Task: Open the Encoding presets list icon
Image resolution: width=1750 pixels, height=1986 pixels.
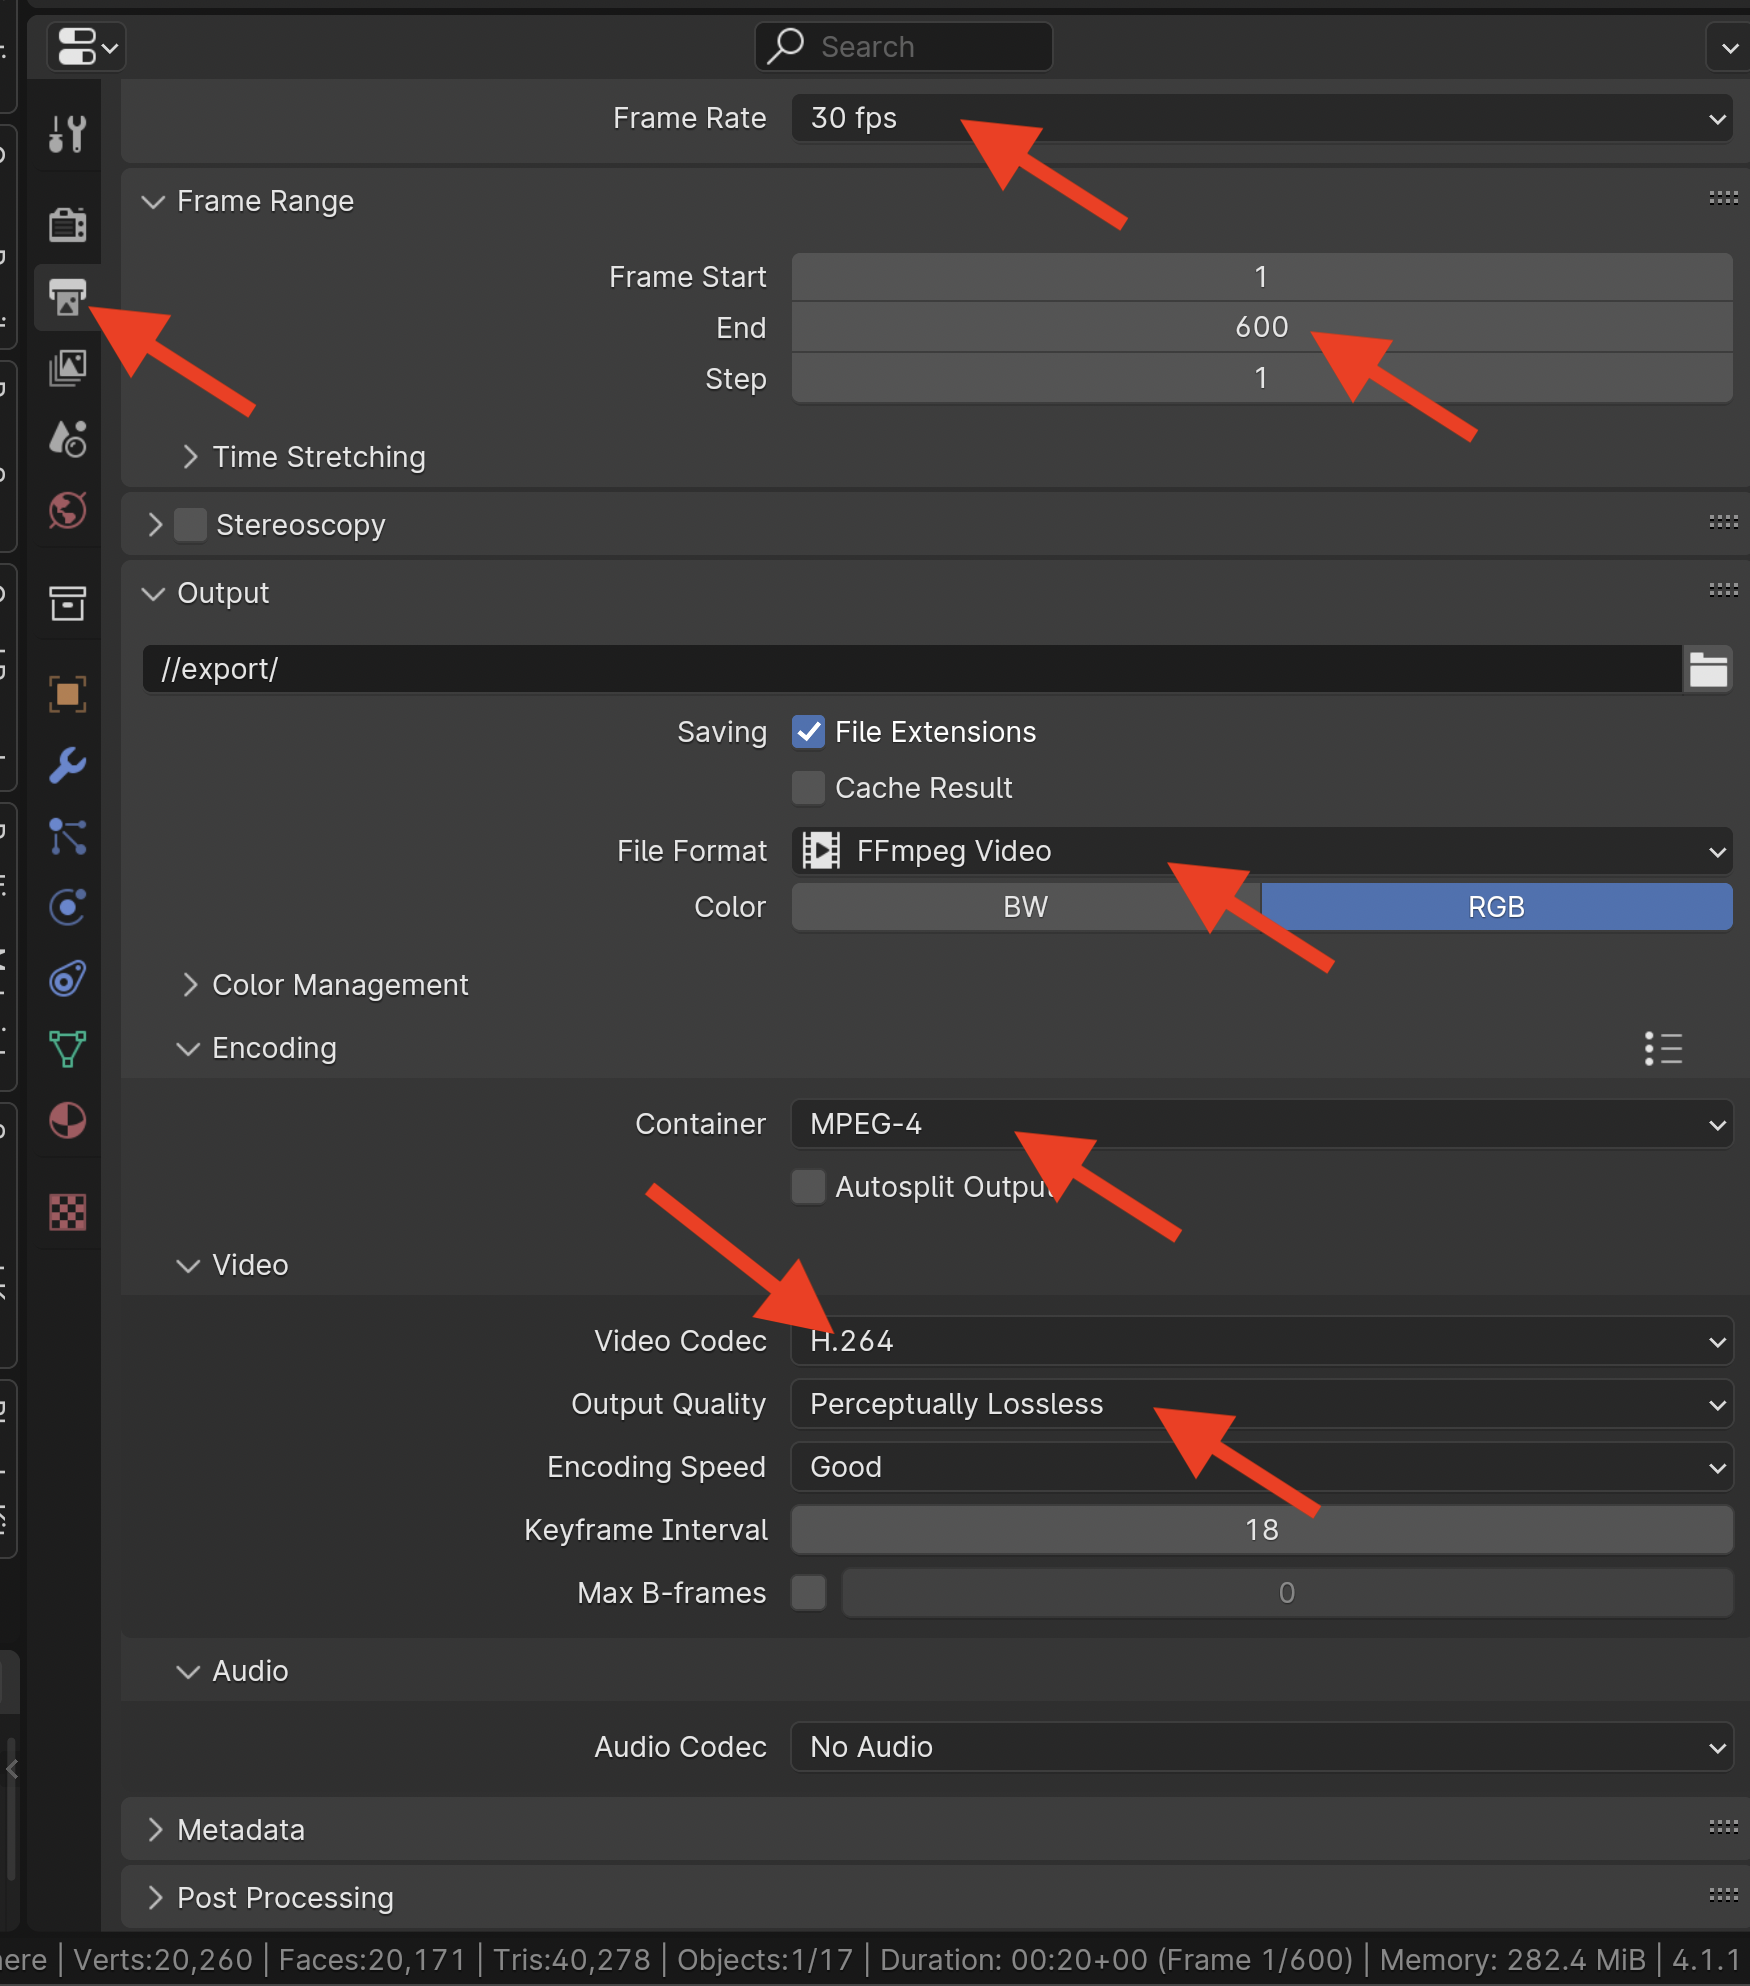Action: click(x=1663, y=1048)
